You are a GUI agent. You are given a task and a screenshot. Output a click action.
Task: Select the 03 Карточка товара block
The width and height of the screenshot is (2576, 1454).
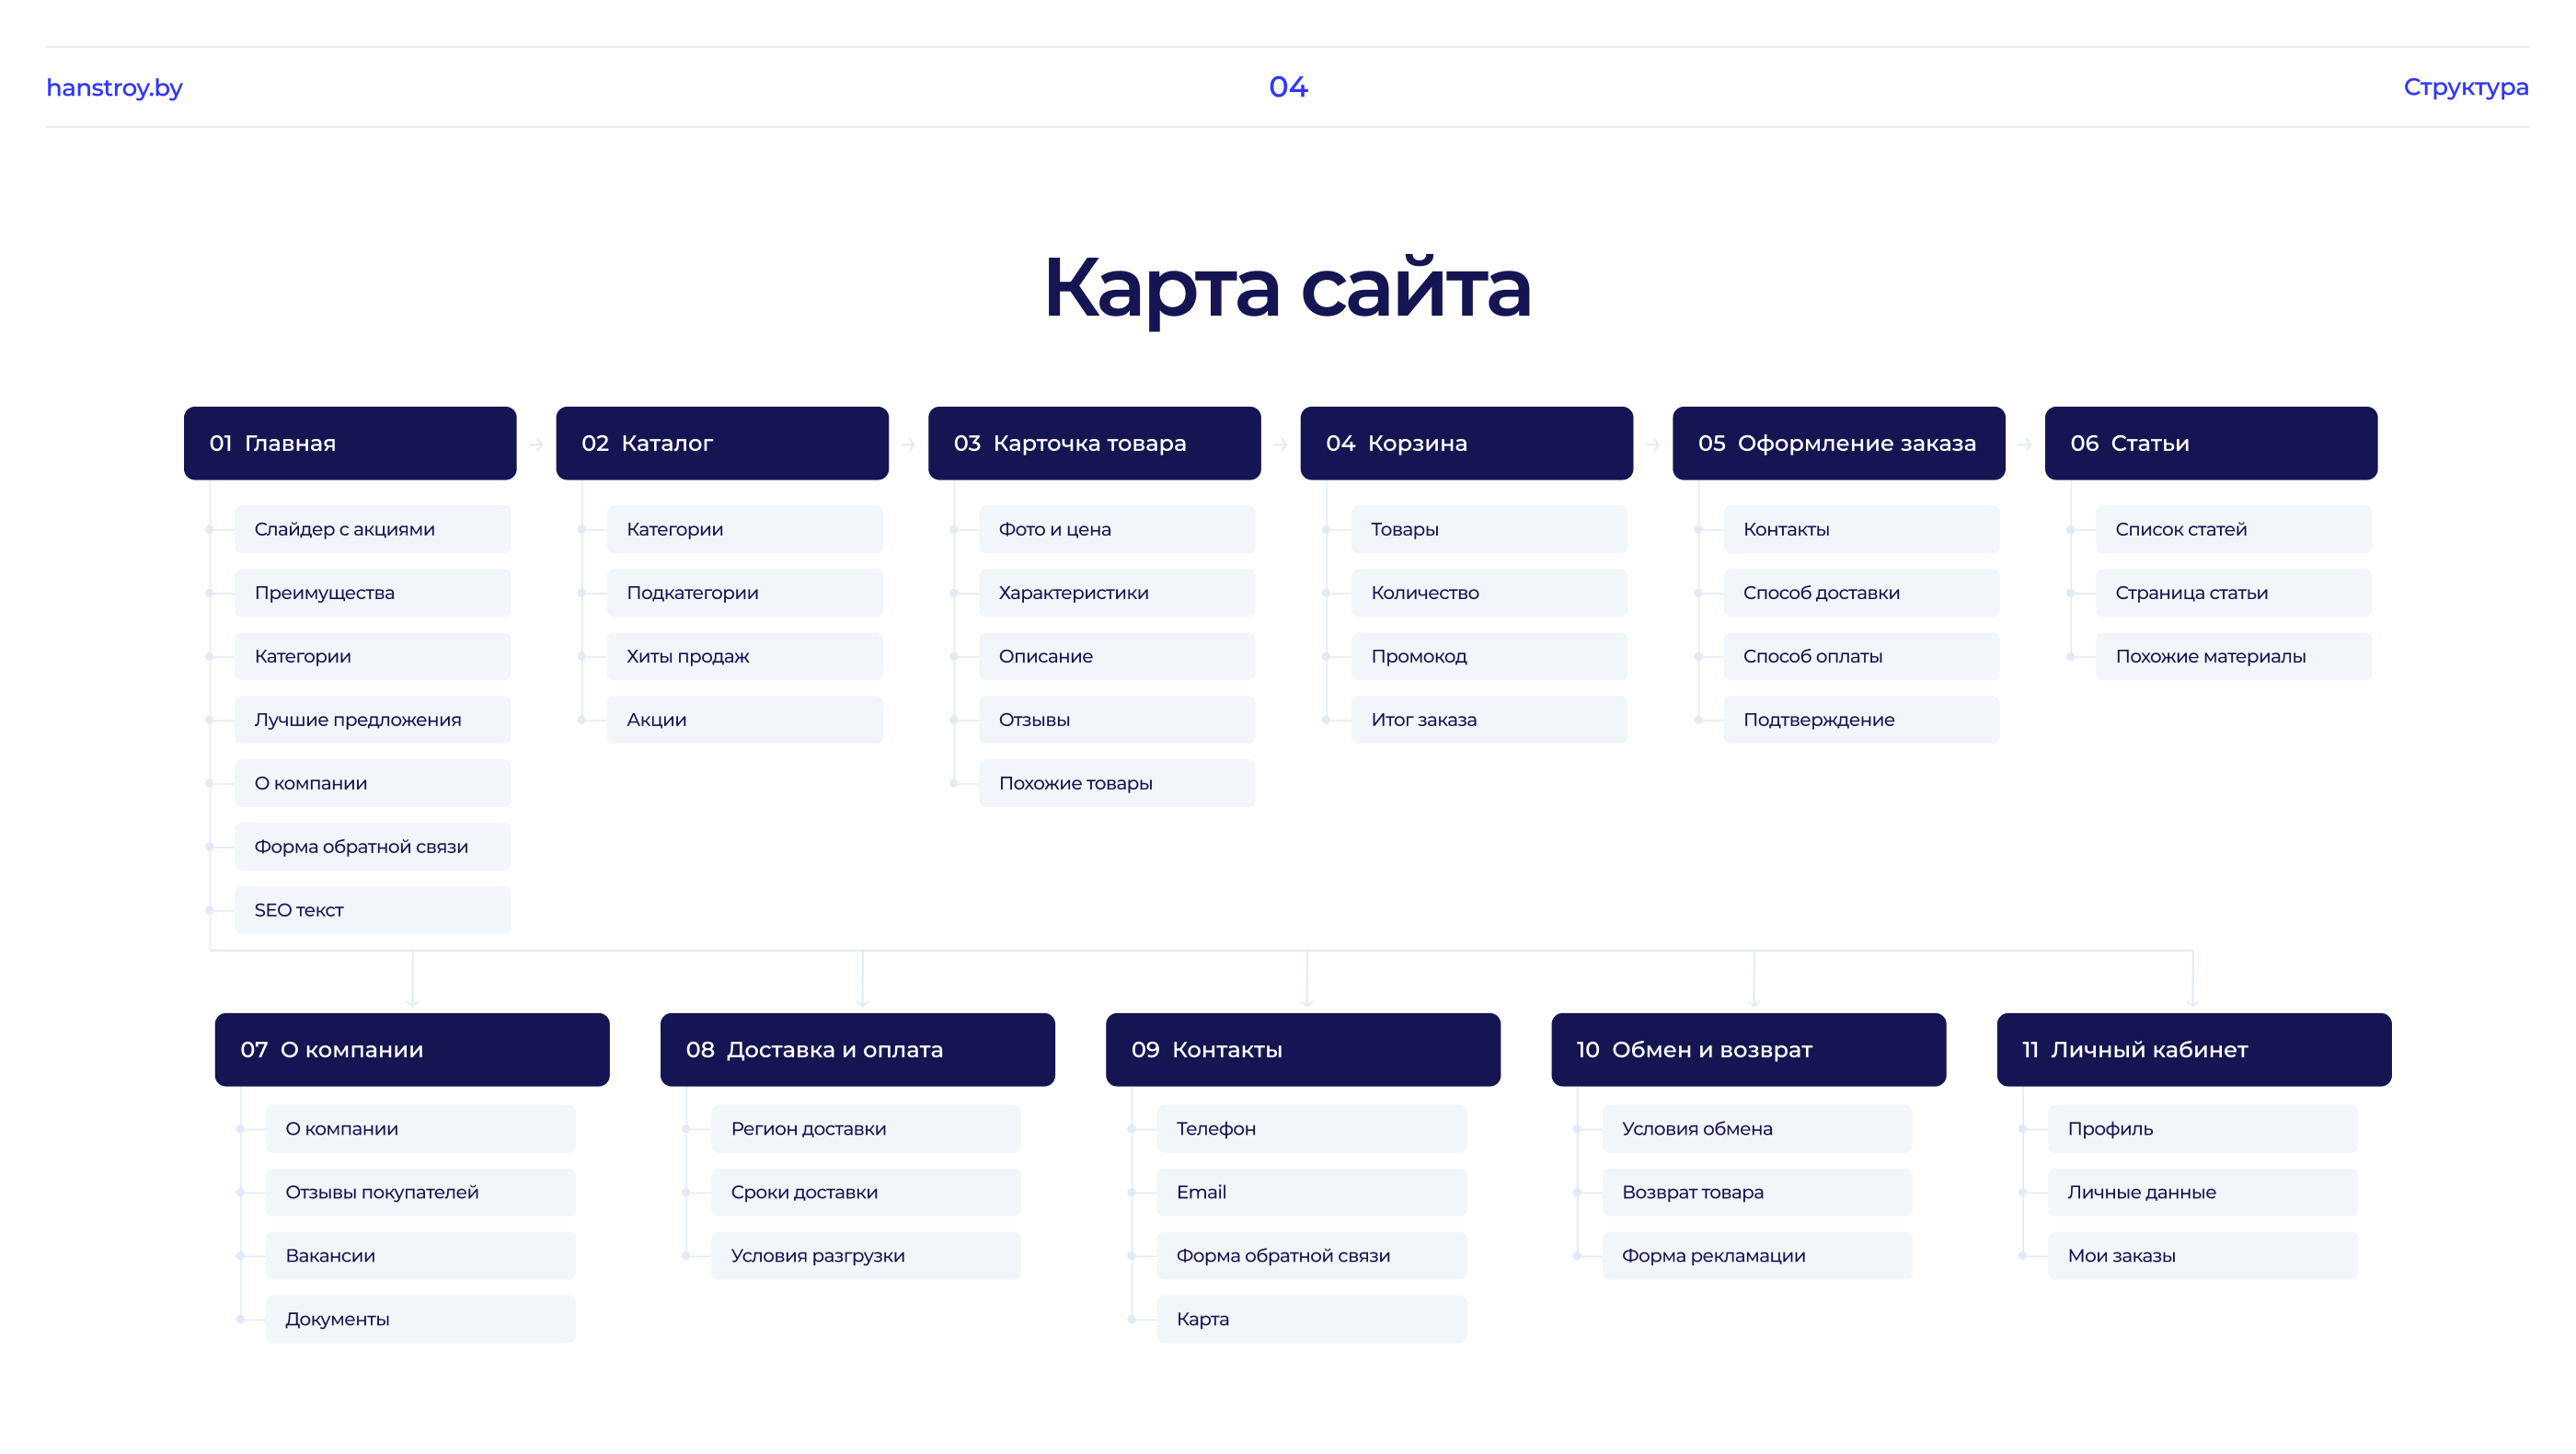(1094, 443)
